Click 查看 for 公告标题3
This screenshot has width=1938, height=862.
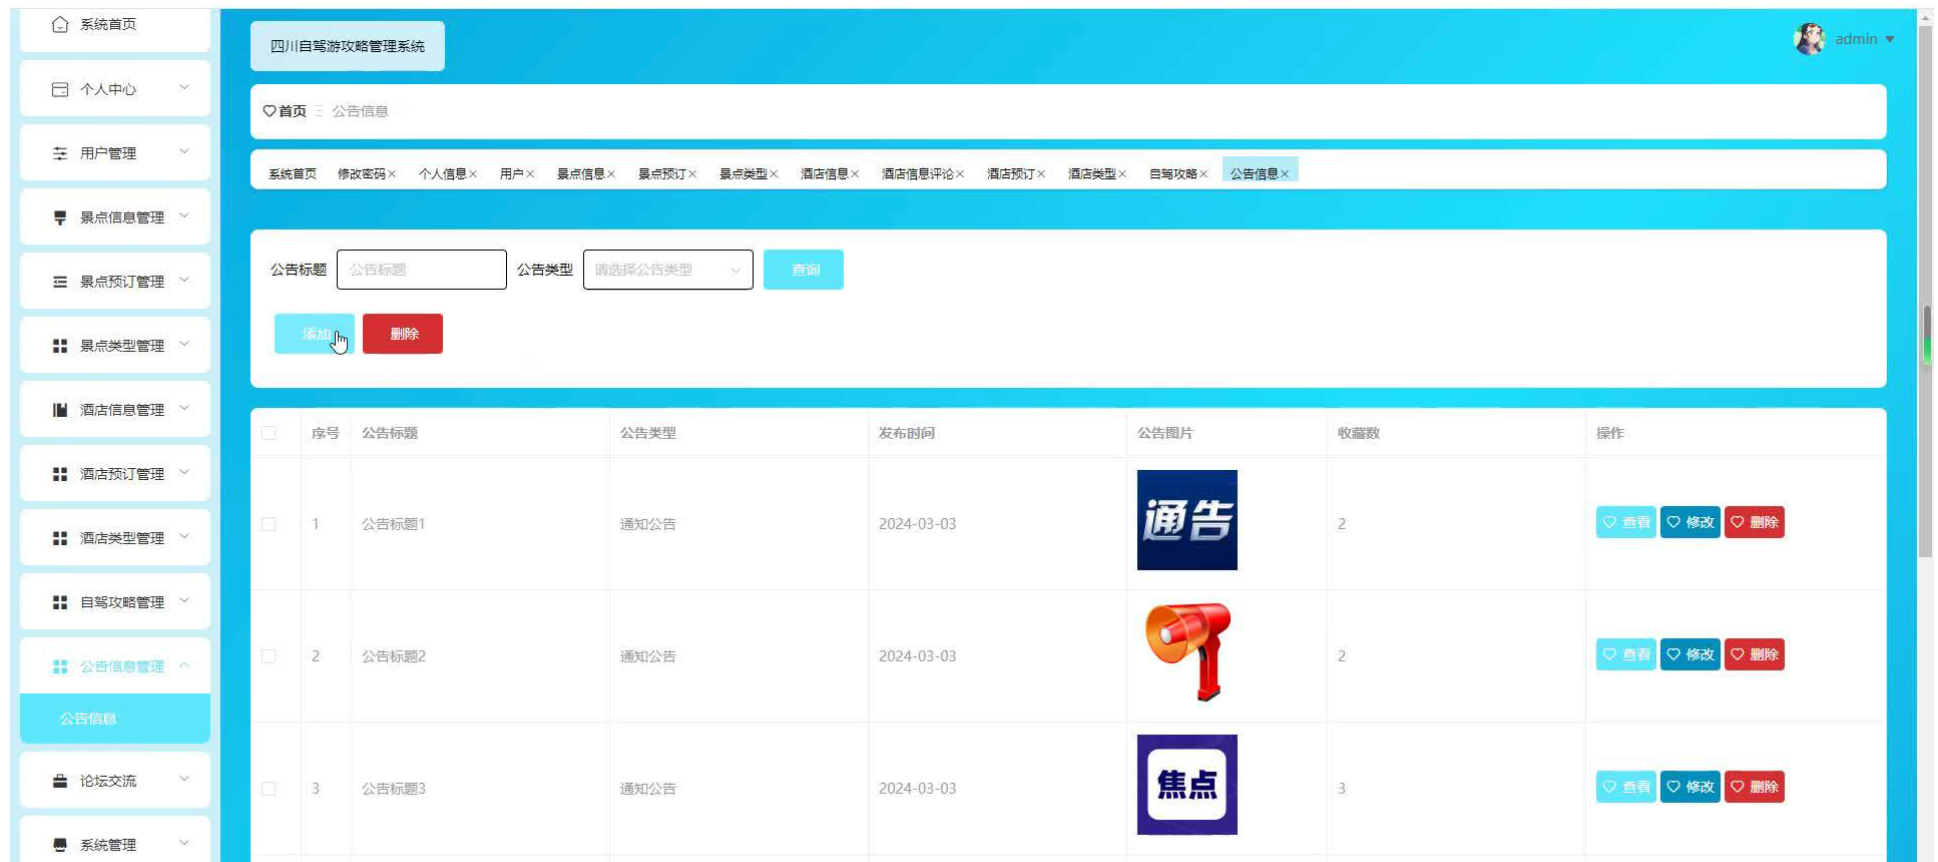tap(1626, 787)
